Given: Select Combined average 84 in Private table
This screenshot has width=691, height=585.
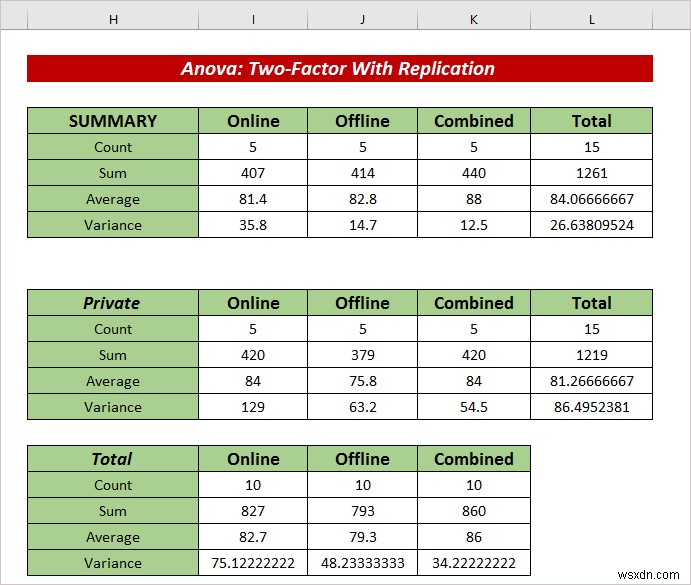Looking at the screenshot, I should [x=474, y=381].
